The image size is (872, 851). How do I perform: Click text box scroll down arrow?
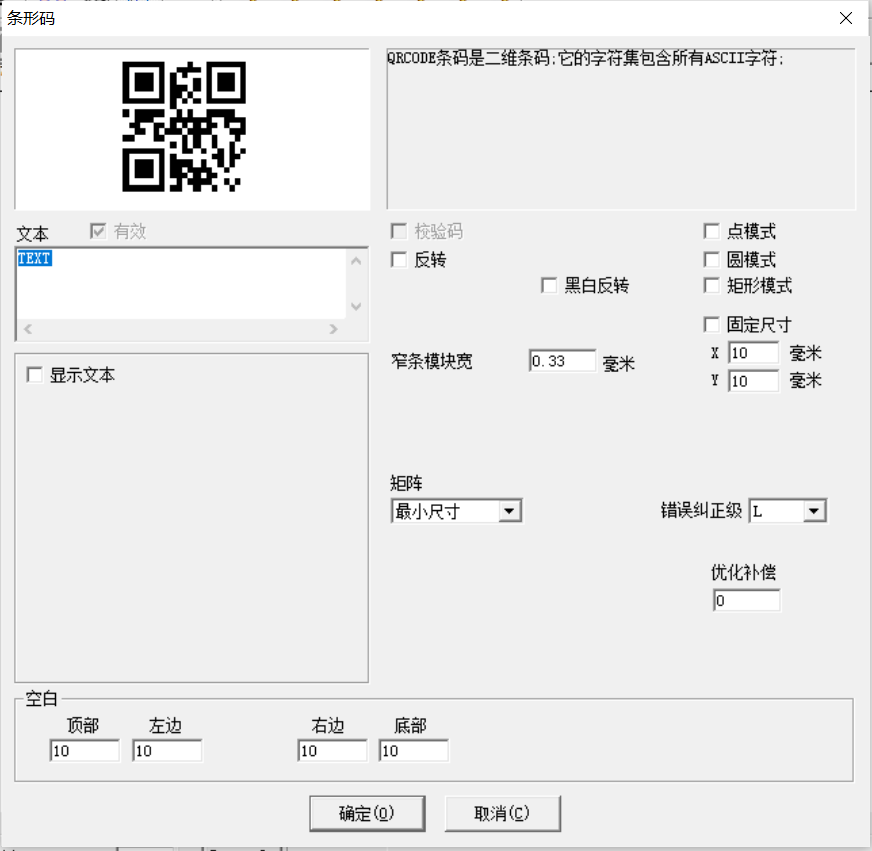coord(356,306)
